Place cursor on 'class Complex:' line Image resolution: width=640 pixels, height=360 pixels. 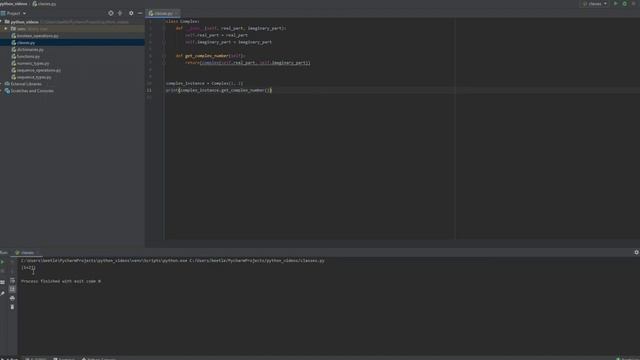[x=182, y=21]
